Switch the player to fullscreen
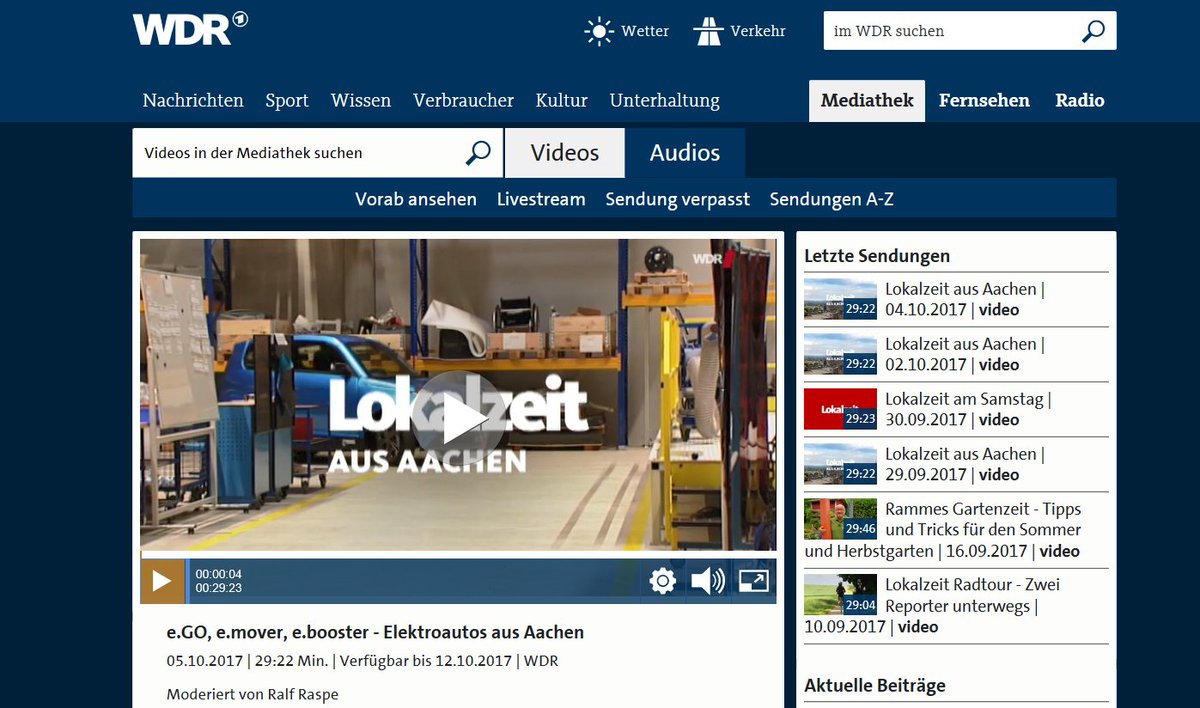The width and height of the screenshot is (1200, 708). 753,581
